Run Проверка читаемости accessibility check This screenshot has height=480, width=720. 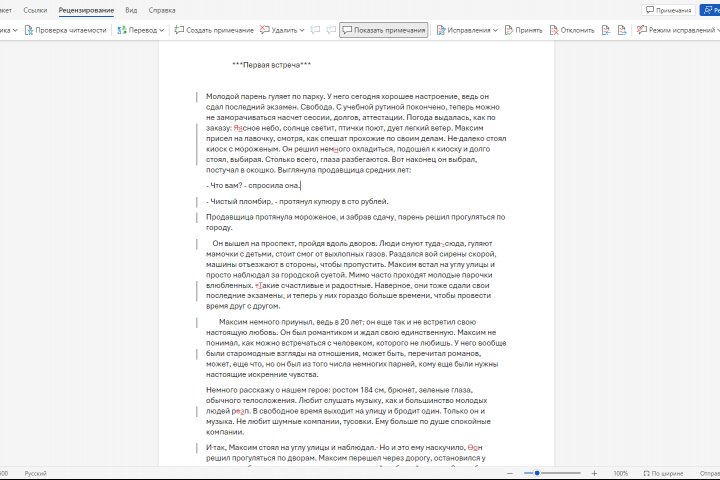[65, 30]
